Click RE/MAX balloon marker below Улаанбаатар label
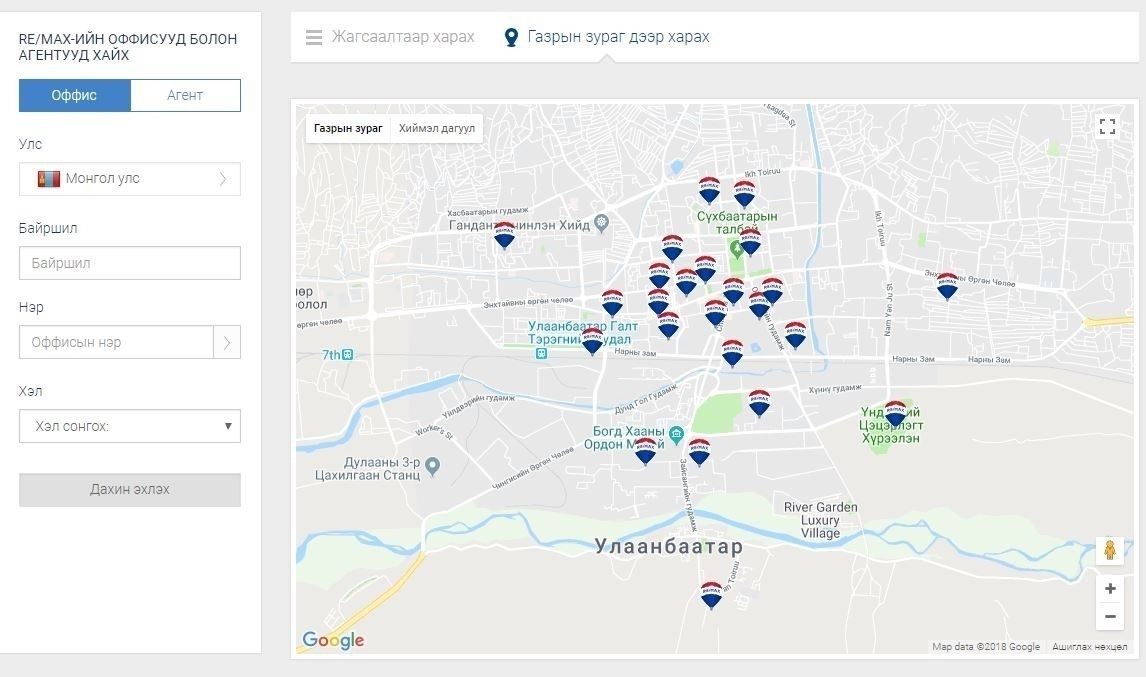The height and width of the screenshot is (677, 1146). [711, 595]
